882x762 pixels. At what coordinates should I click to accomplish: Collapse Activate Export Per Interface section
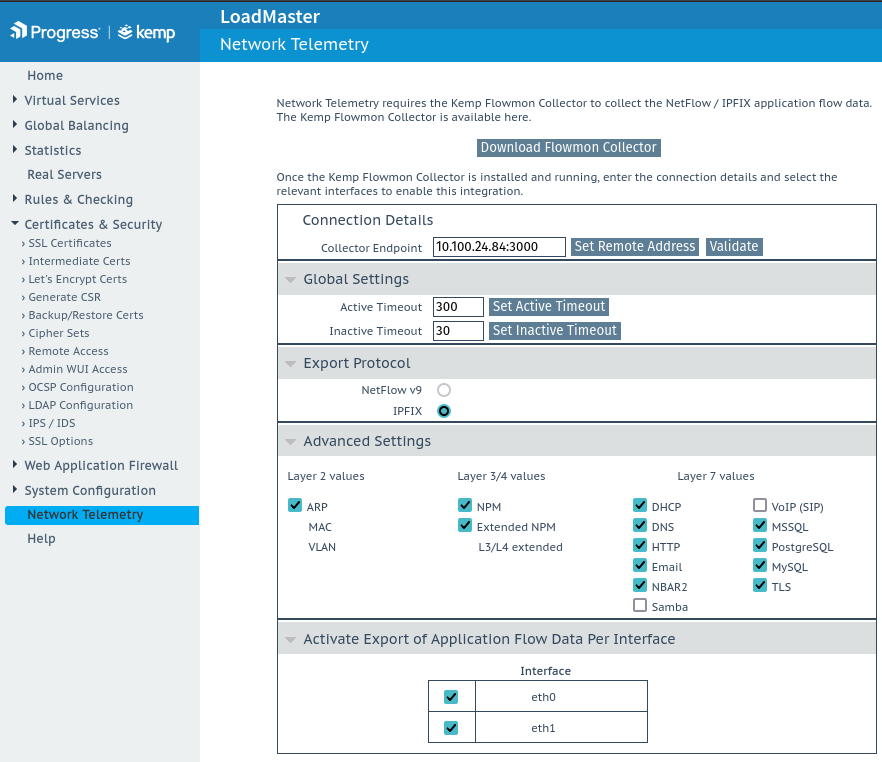(290, 640)
